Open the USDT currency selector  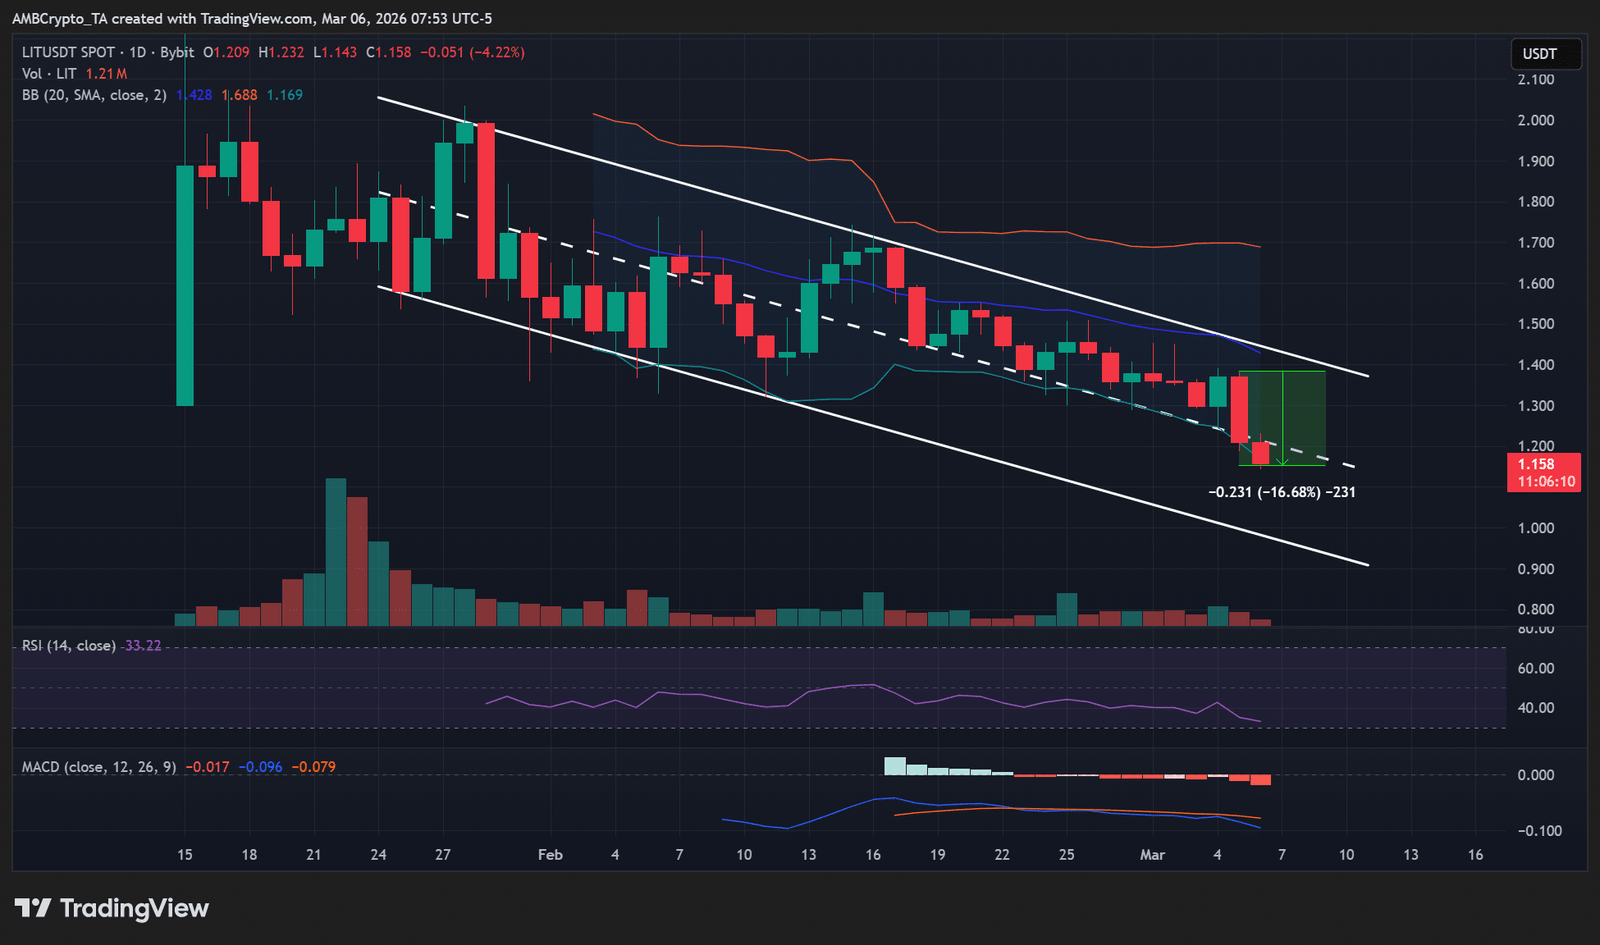click(1539, 54)
